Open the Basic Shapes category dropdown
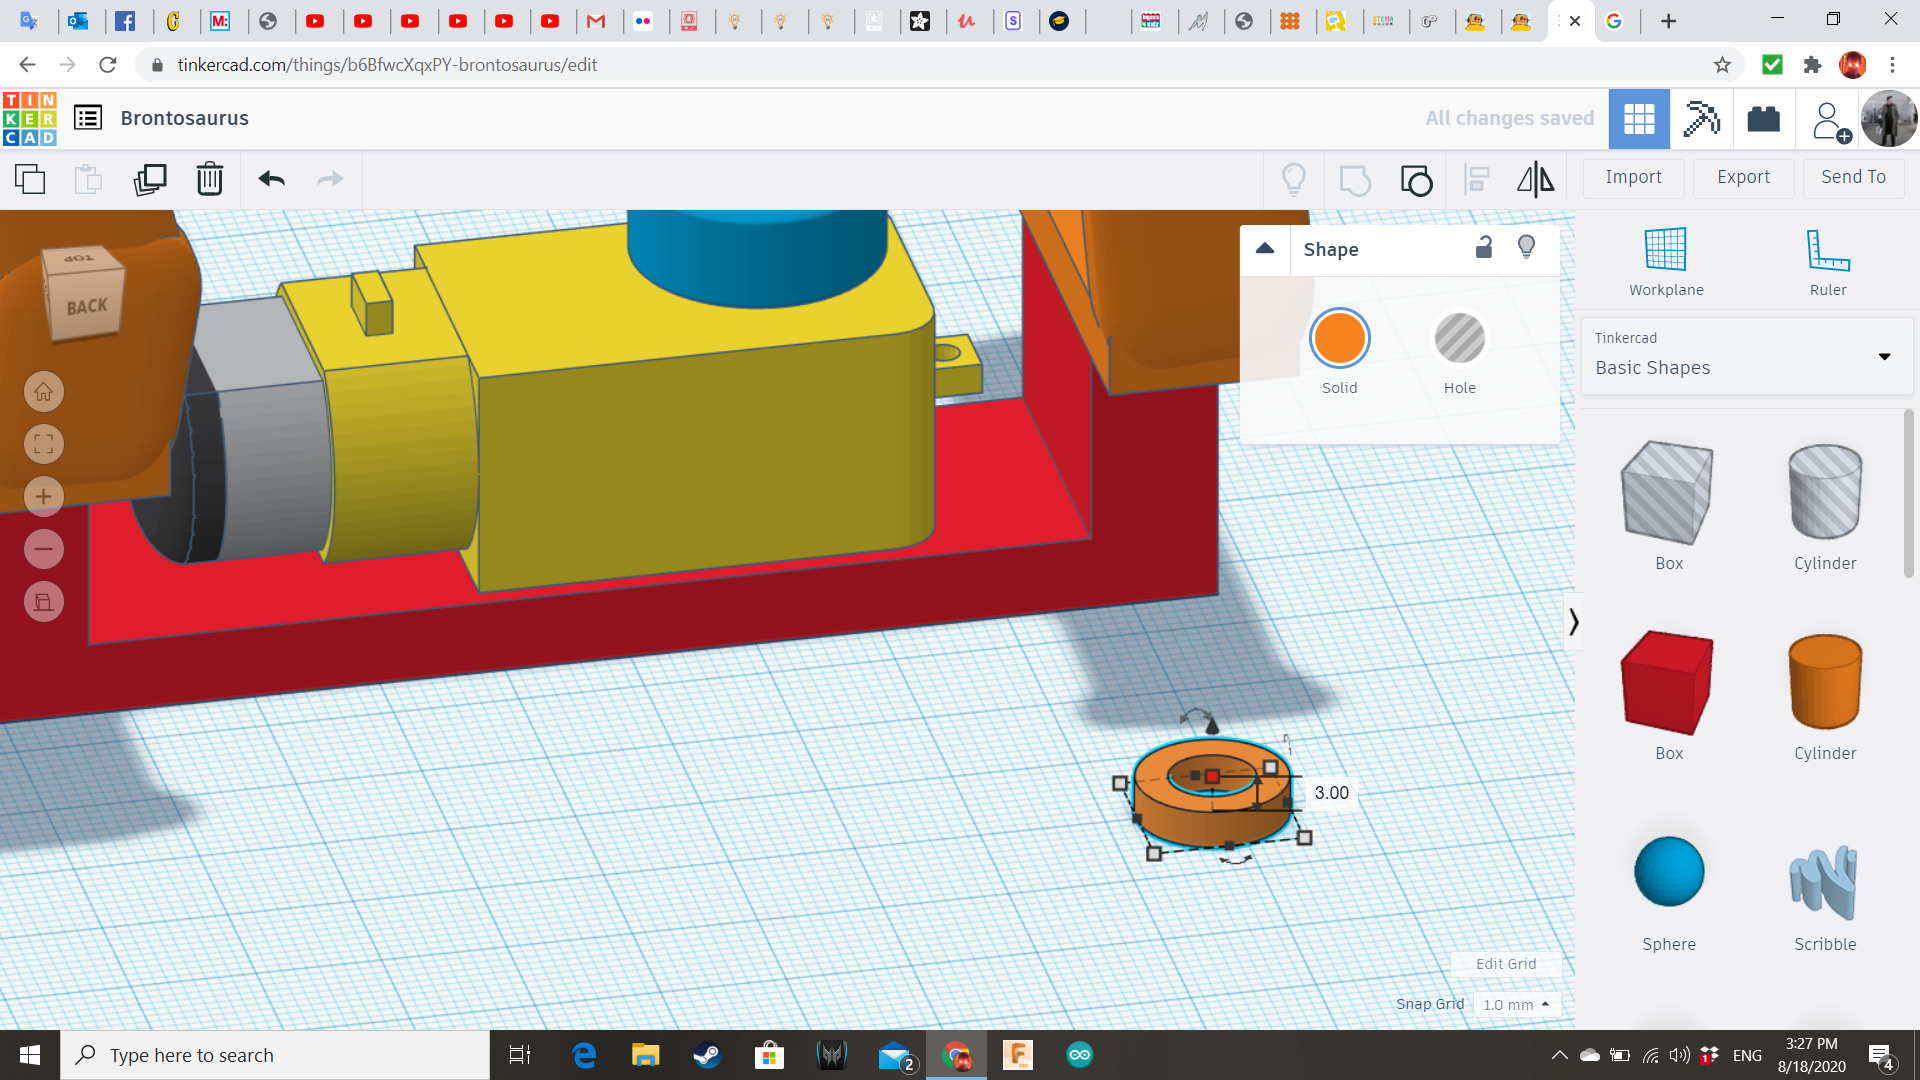The width and height of the screenshot is (1920, 1080). click(x=1886, y=356)
